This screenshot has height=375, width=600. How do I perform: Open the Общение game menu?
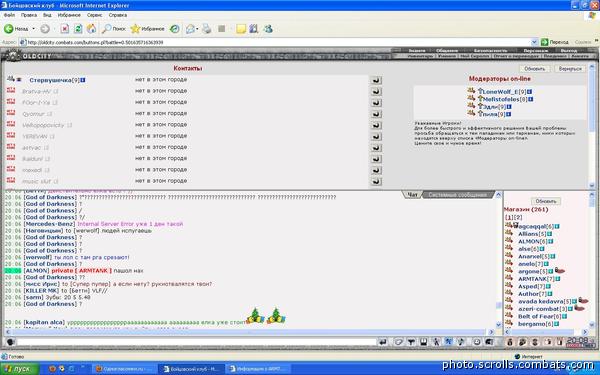pos(447,51)
